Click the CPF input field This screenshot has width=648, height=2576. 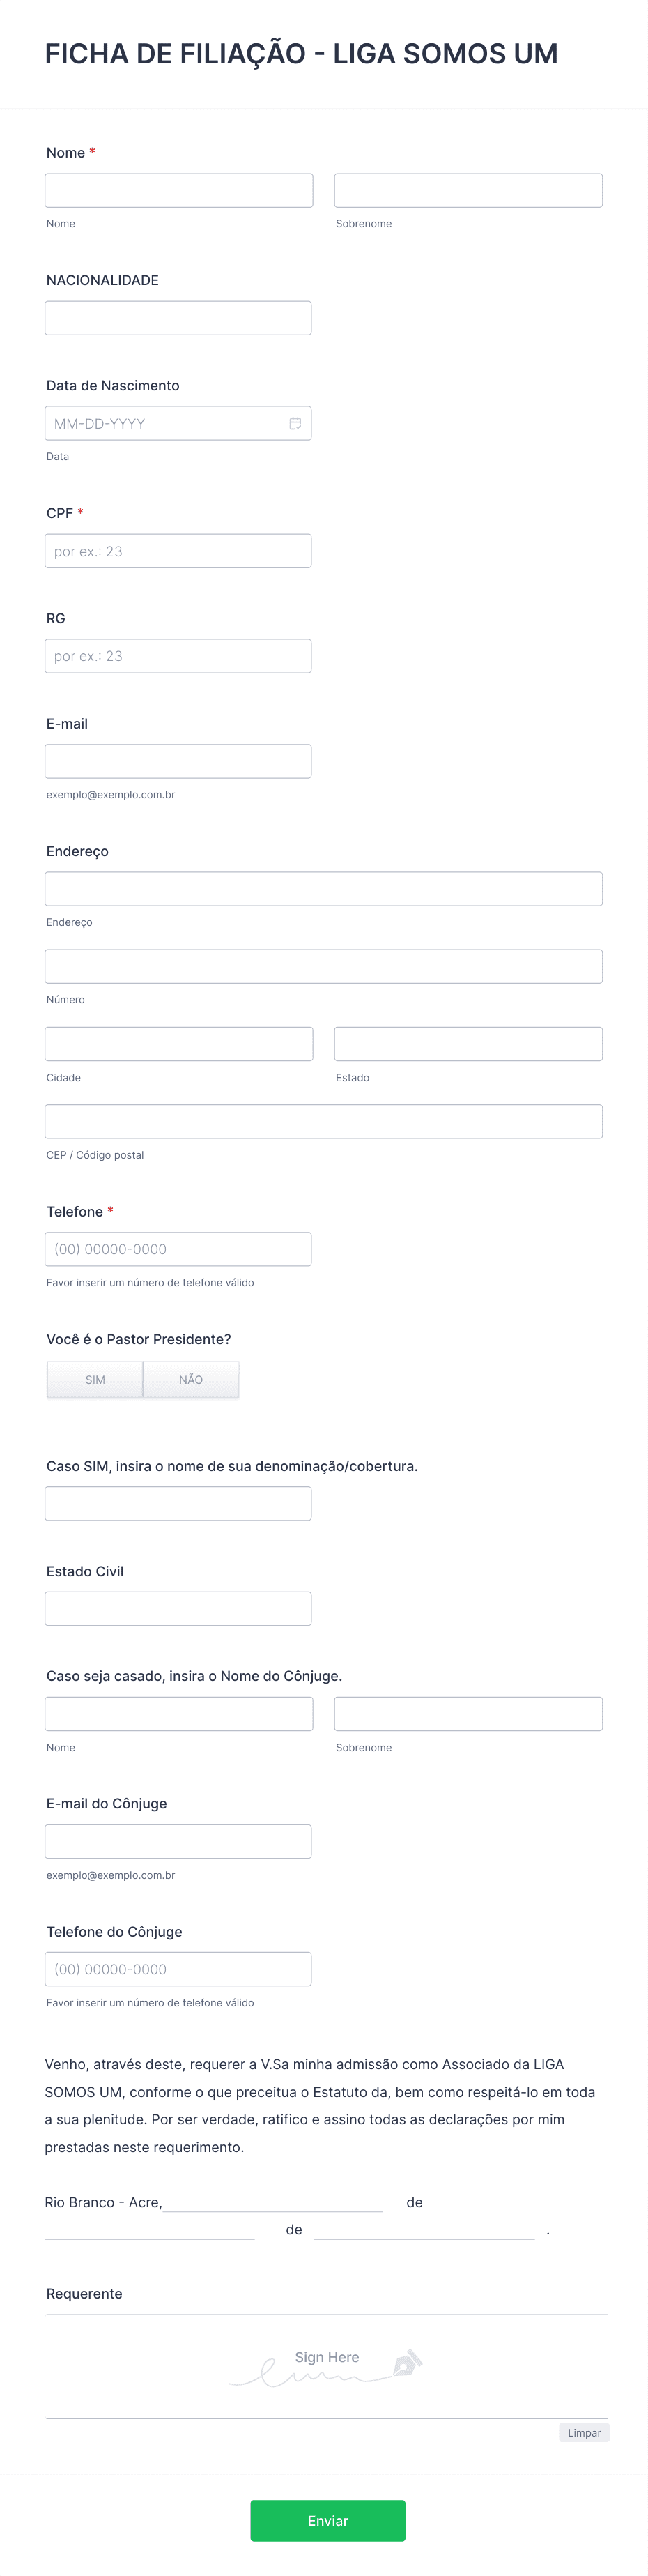click(178, 551)
